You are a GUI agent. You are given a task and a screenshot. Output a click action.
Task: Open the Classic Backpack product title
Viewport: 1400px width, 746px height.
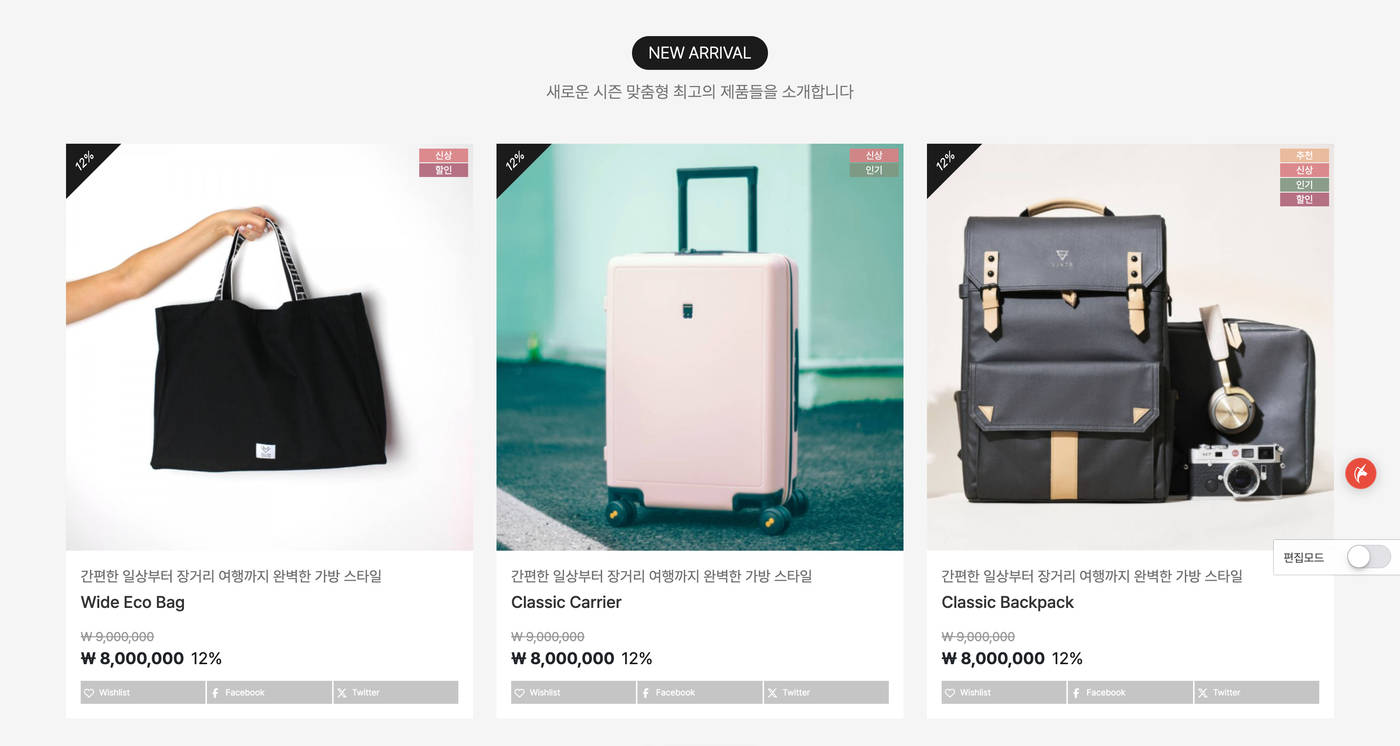pos(1008,602)
